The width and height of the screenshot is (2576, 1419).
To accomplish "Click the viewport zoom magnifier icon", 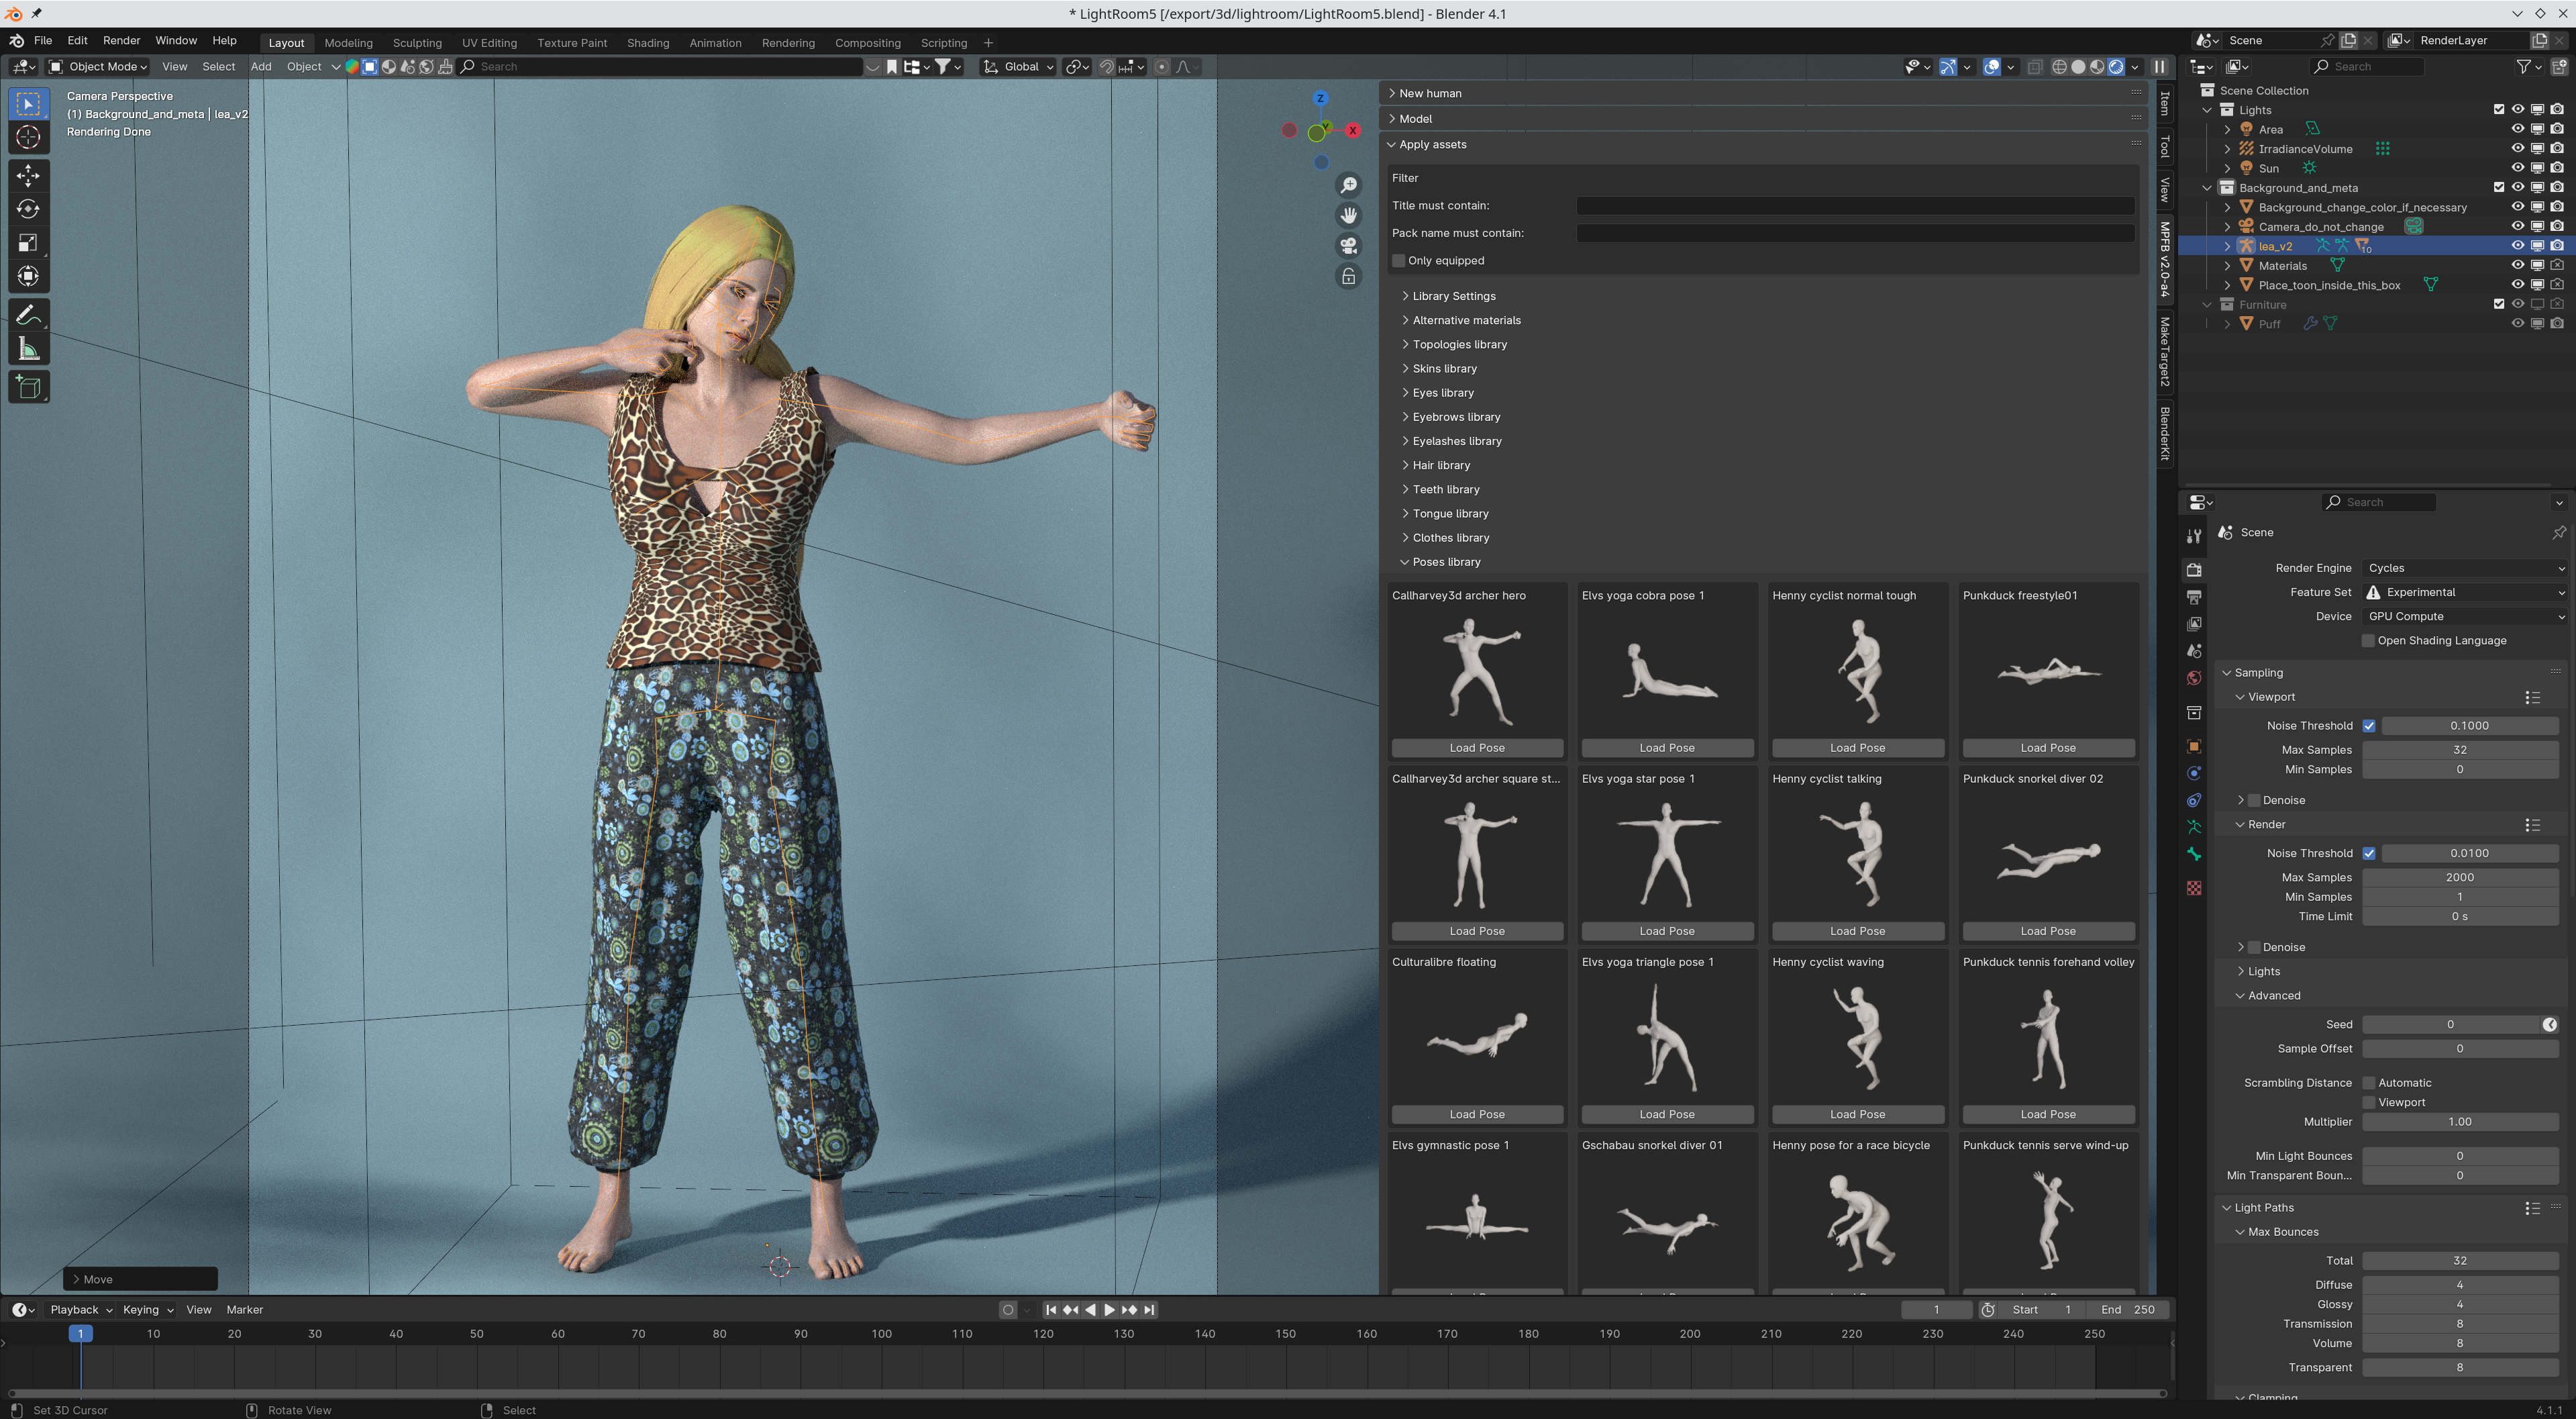I will pos(1348,185).
